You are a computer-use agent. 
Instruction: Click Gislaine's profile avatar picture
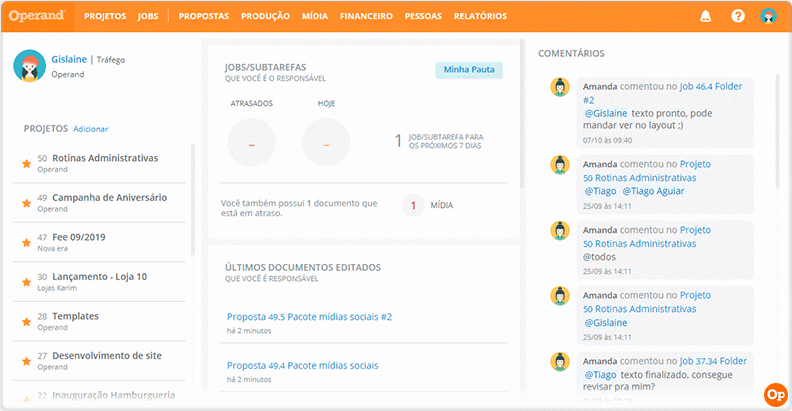tap(30, 66)
